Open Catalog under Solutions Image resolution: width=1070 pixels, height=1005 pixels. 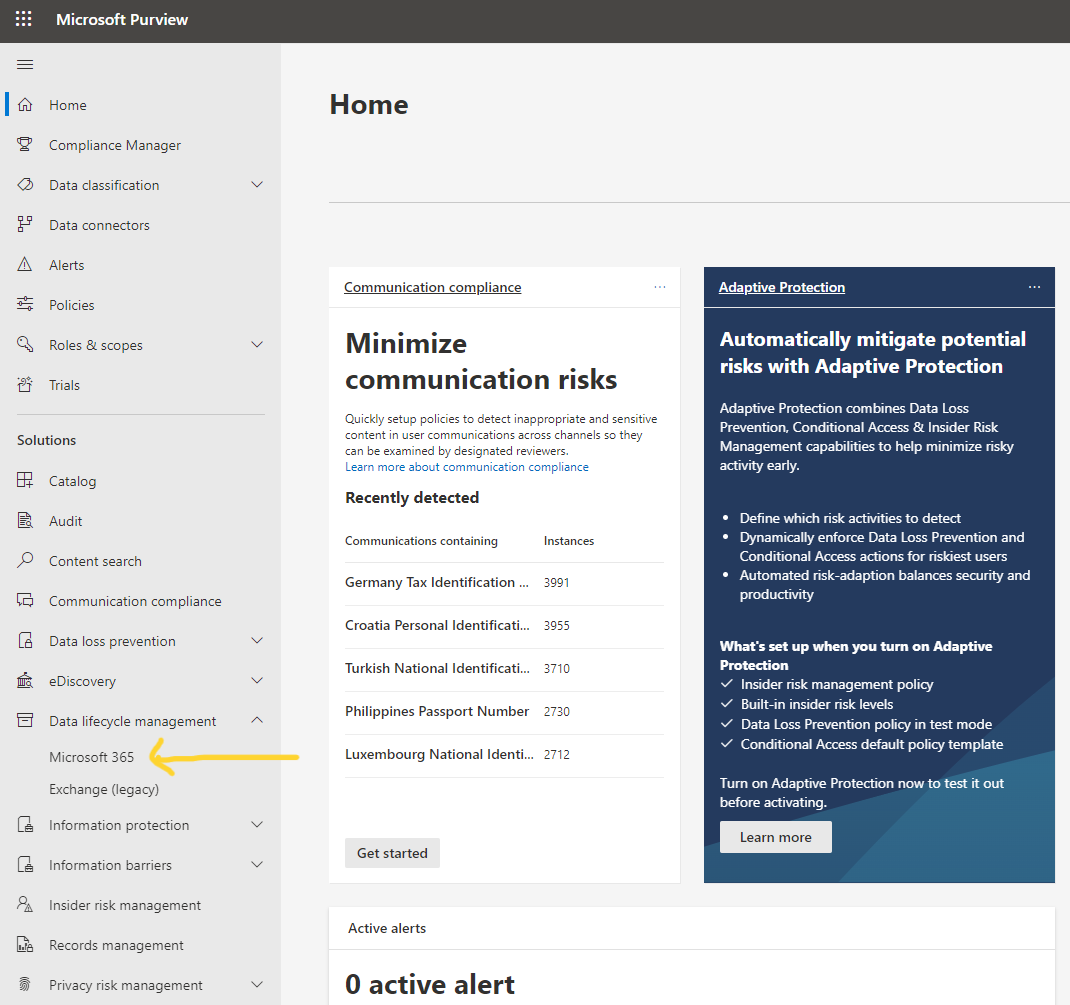72,482
